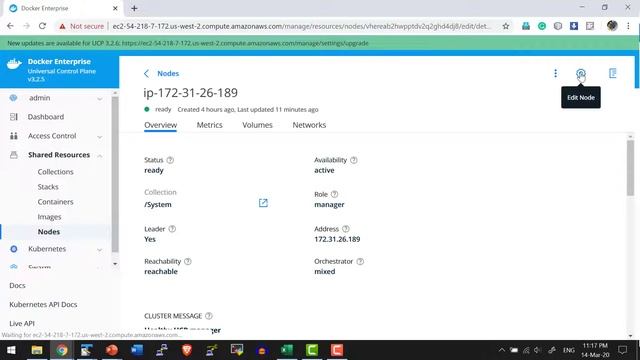Click the browser address bar URL
The width and height of the screenshot is (640, 360).
pos(302,26)
